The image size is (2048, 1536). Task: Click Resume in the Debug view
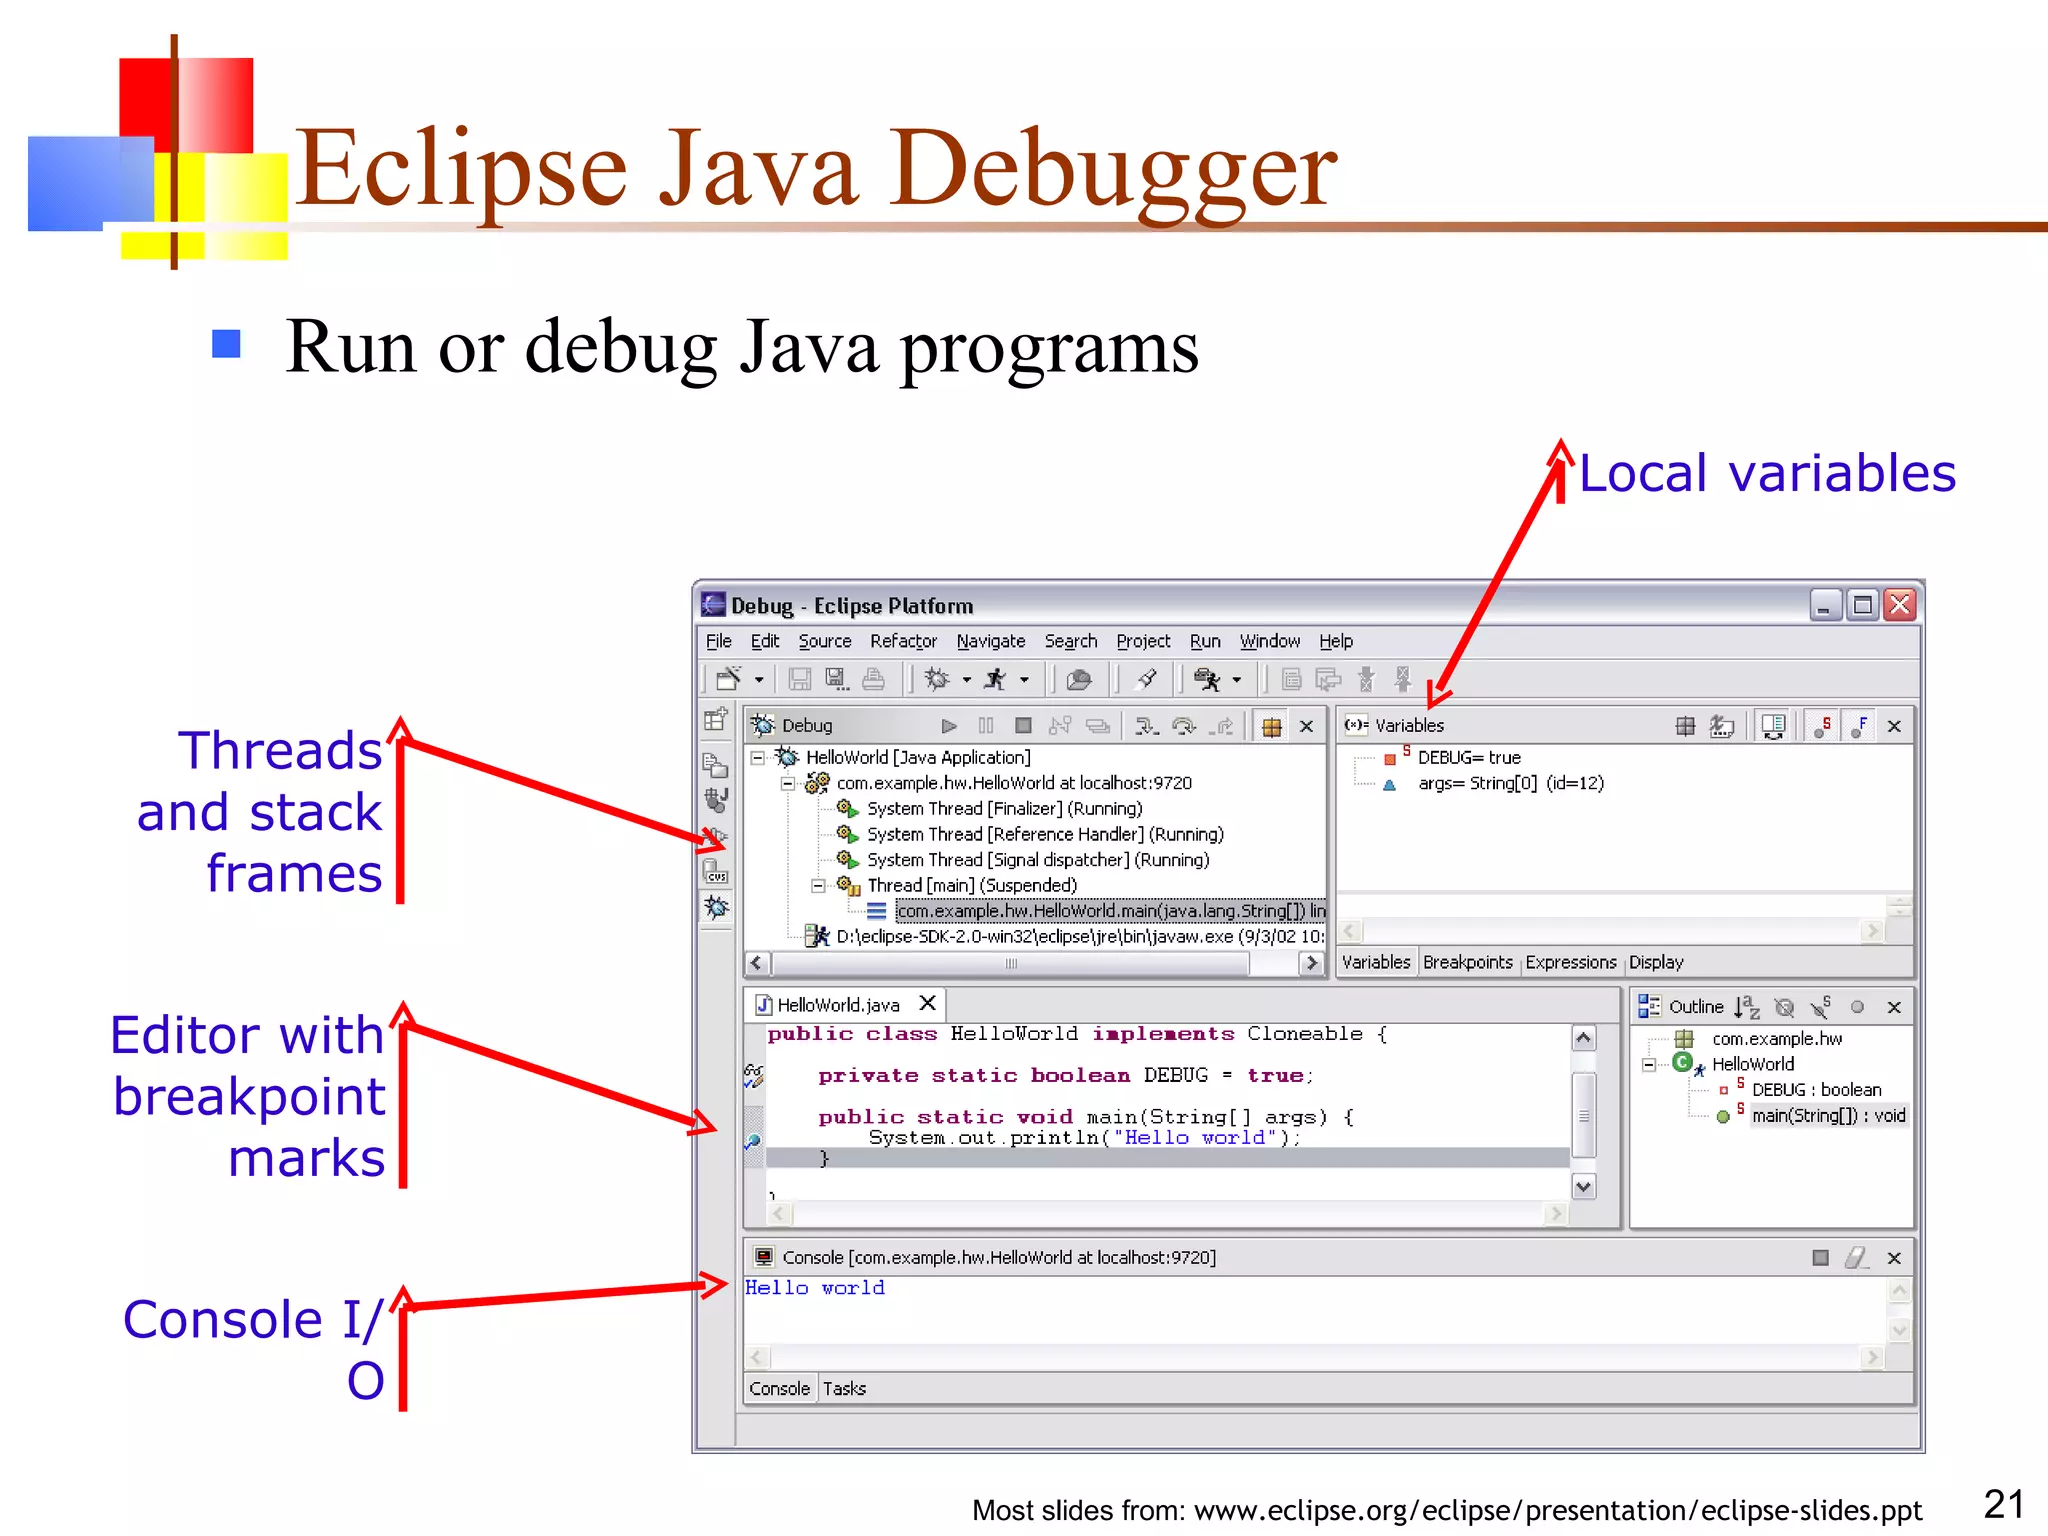coord(949,726)
